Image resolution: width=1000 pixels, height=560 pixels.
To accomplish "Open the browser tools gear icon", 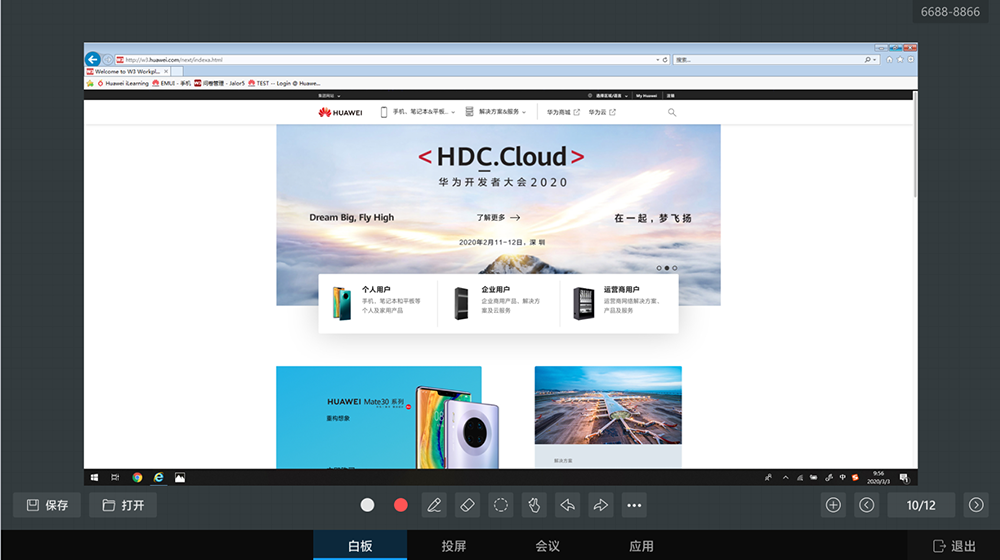I will (911, 59).
